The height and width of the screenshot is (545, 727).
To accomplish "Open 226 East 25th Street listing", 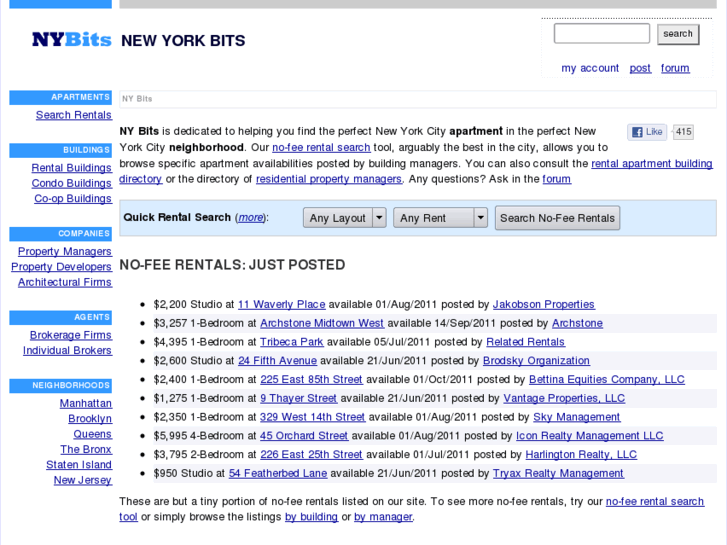I will pos(311,455).
